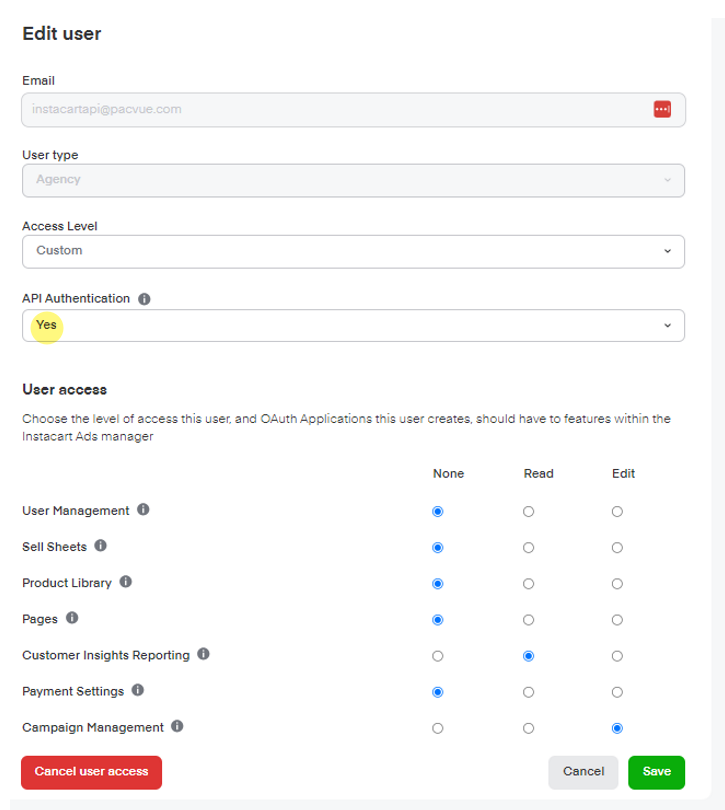Set User Management to Read
This screenshot has width=725, height=810.
(528, 512)
